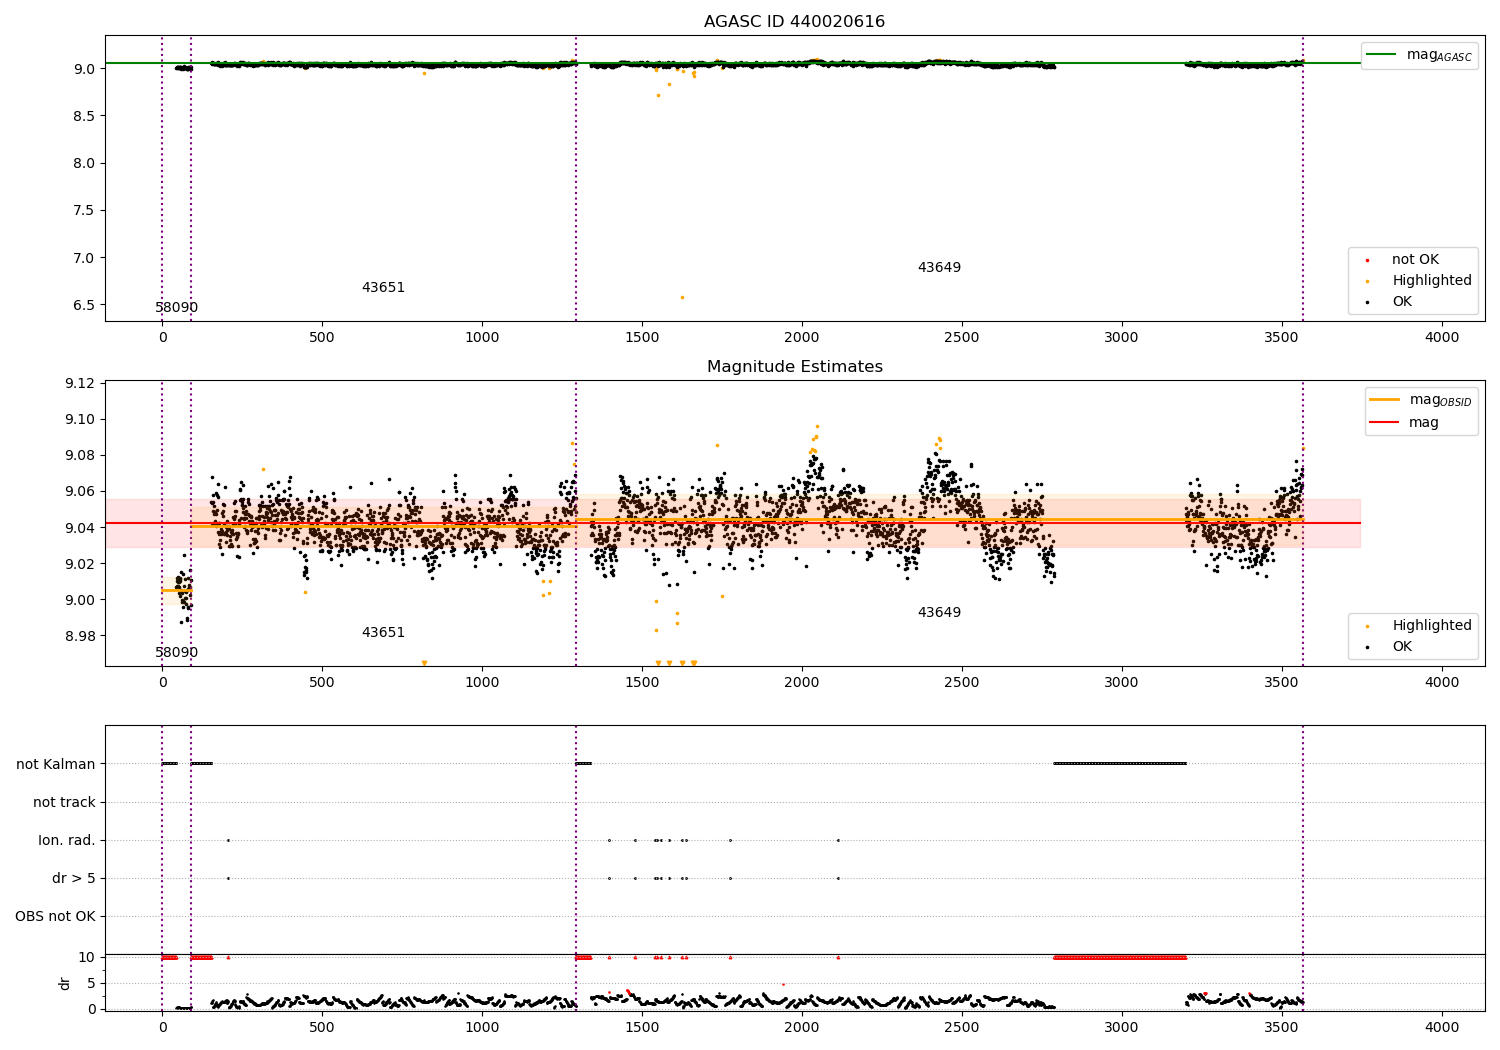Click the "dr > 5" axis label

point(74,878)
